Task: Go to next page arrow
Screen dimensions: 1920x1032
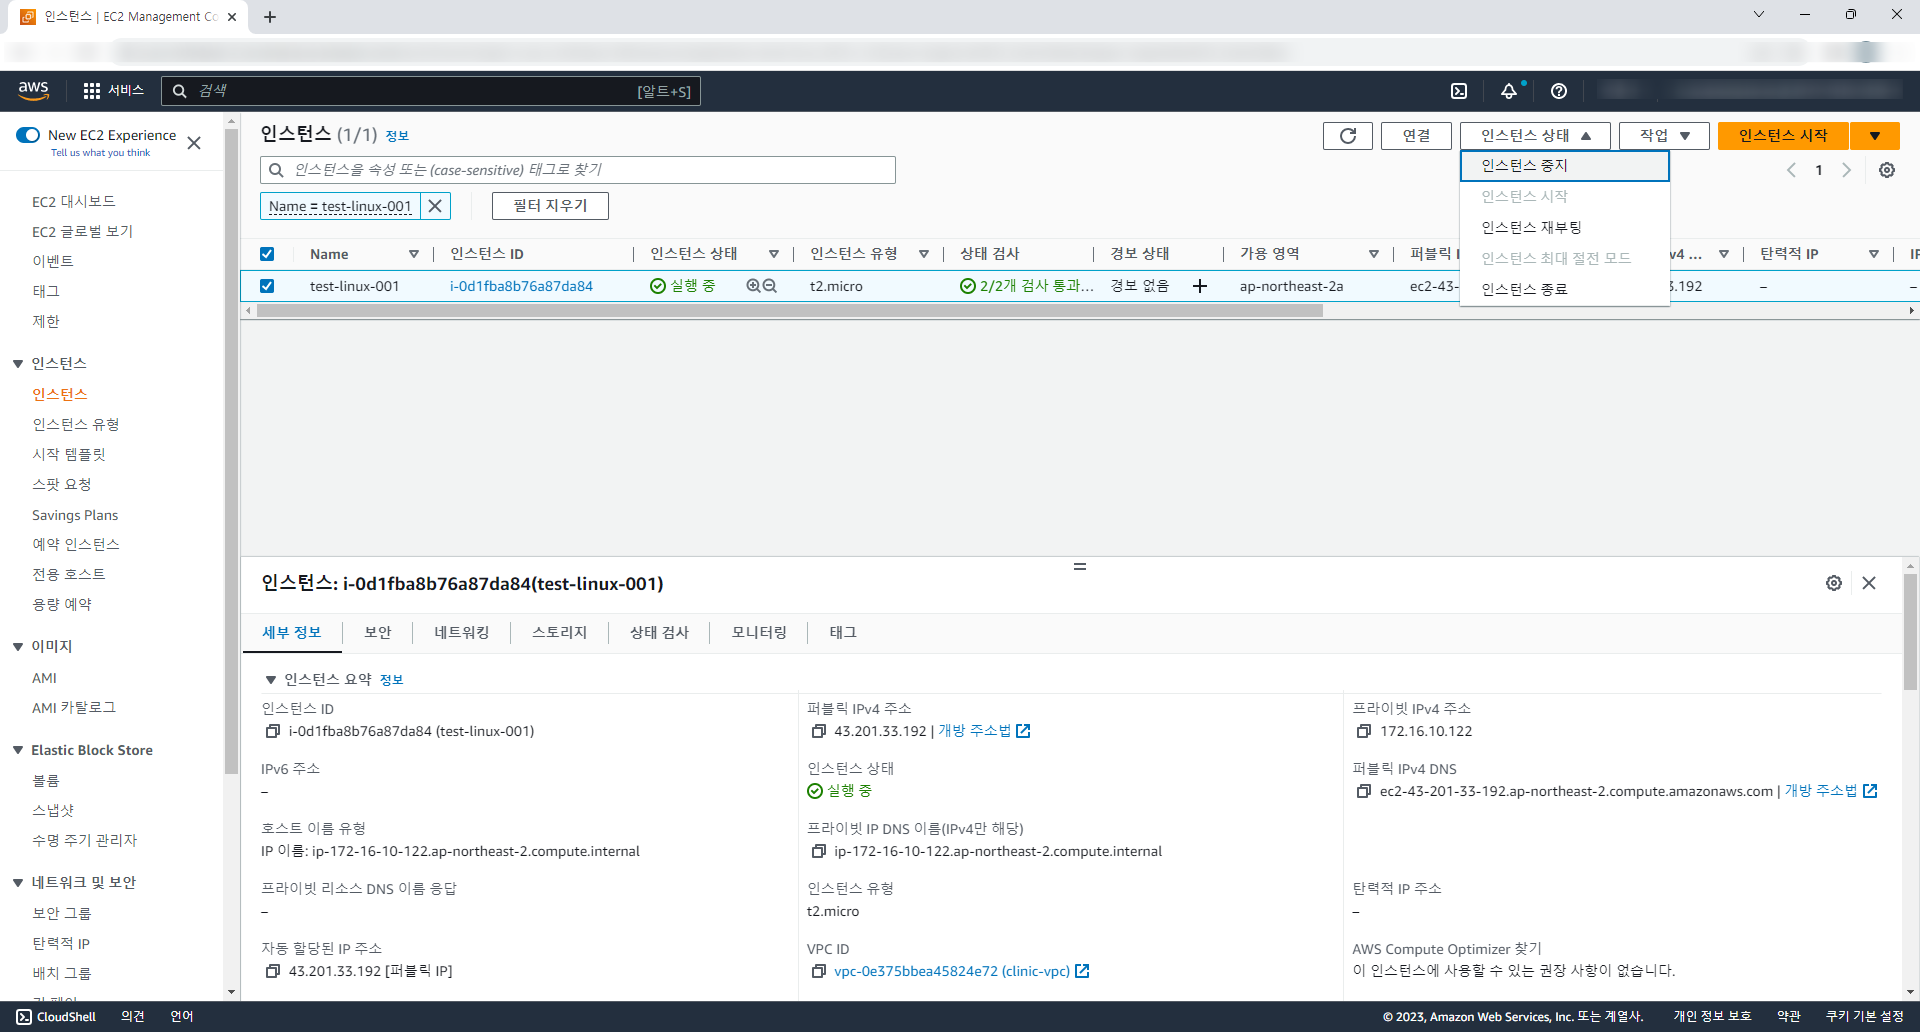Action: click(1847, 170)
